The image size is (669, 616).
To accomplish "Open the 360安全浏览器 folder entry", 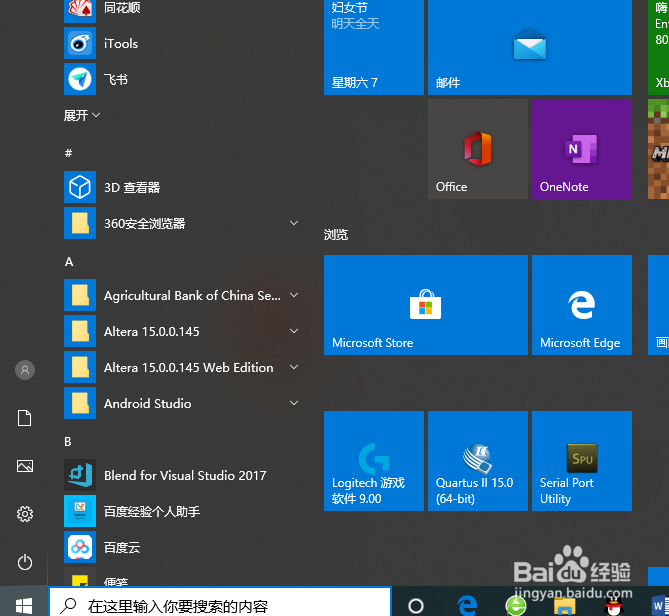I will pyautogui.click(x=183, y=223).
